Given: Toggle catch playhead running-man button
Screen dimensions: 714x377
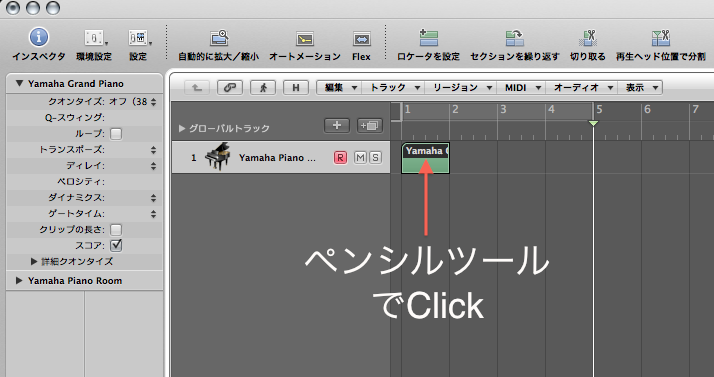Looking at the screenshot, I should [263, 87].
